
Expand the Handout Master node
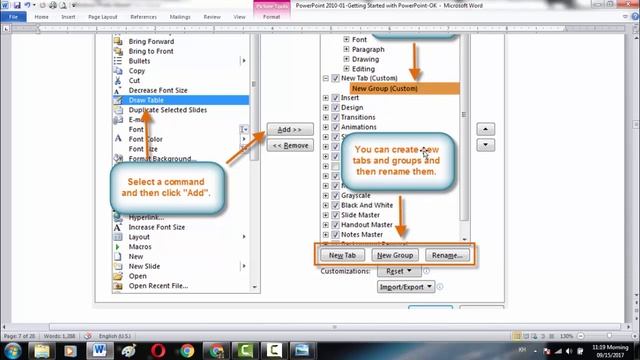[326, 225]
